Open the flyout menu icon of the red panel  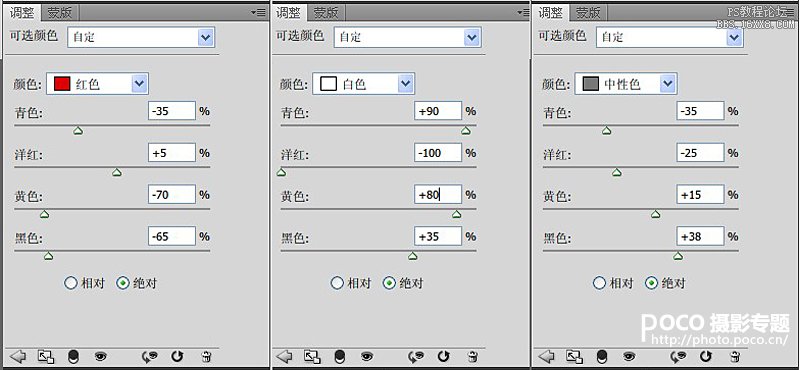(259, 12)
